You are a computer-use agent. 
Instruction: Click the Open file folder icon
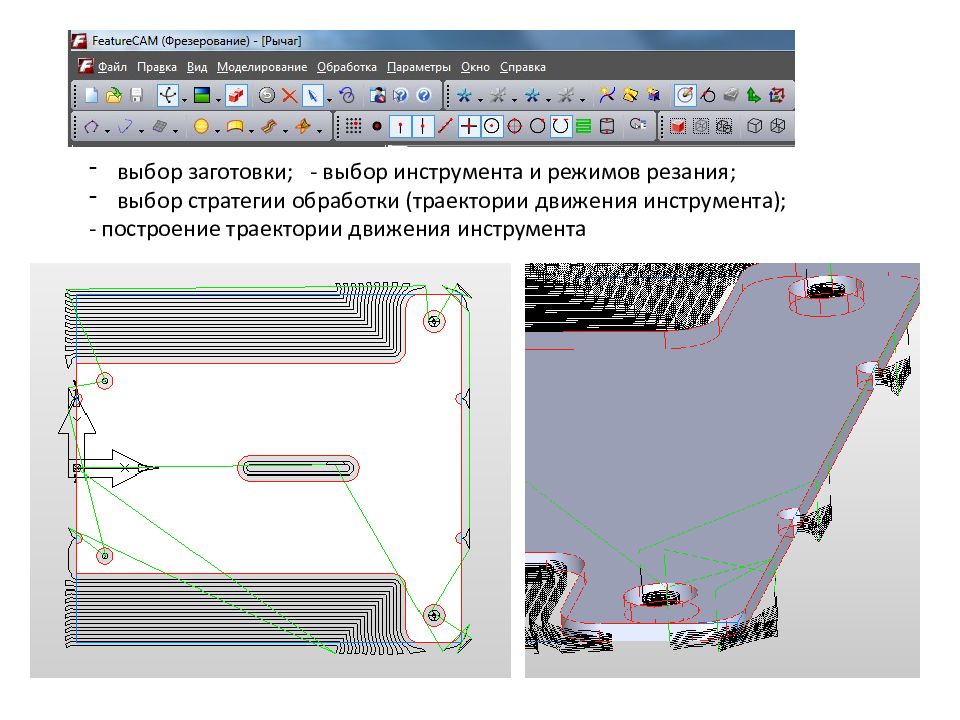(x=114, y=96)
